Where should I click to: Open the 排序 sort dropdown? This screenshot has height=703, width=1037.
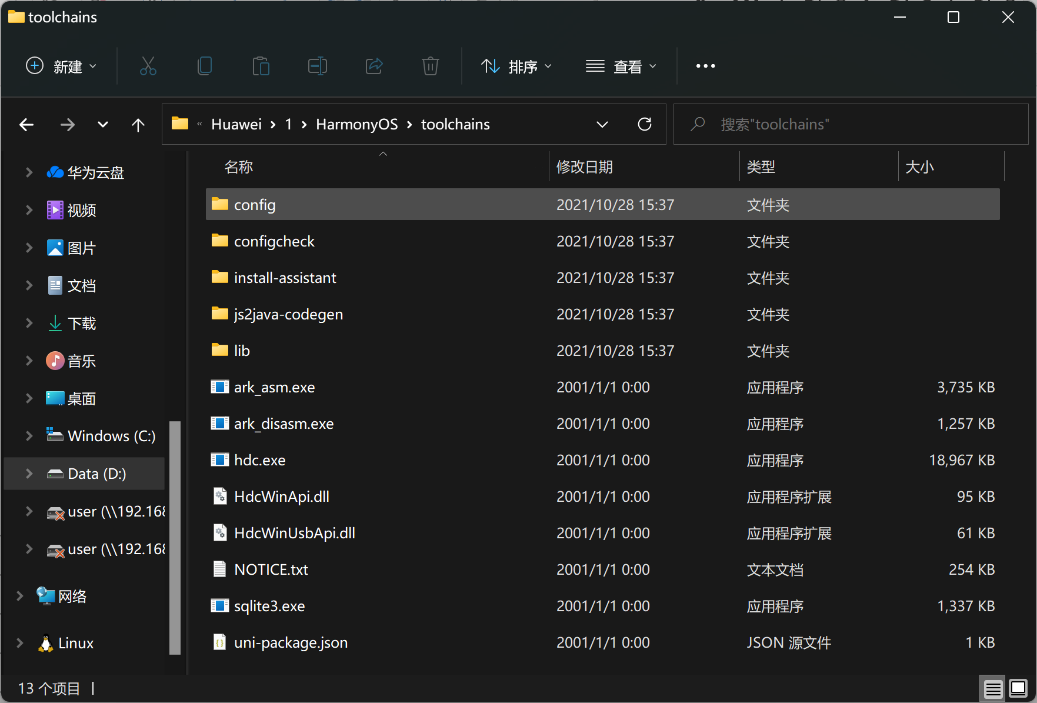(x=517, y=66)
